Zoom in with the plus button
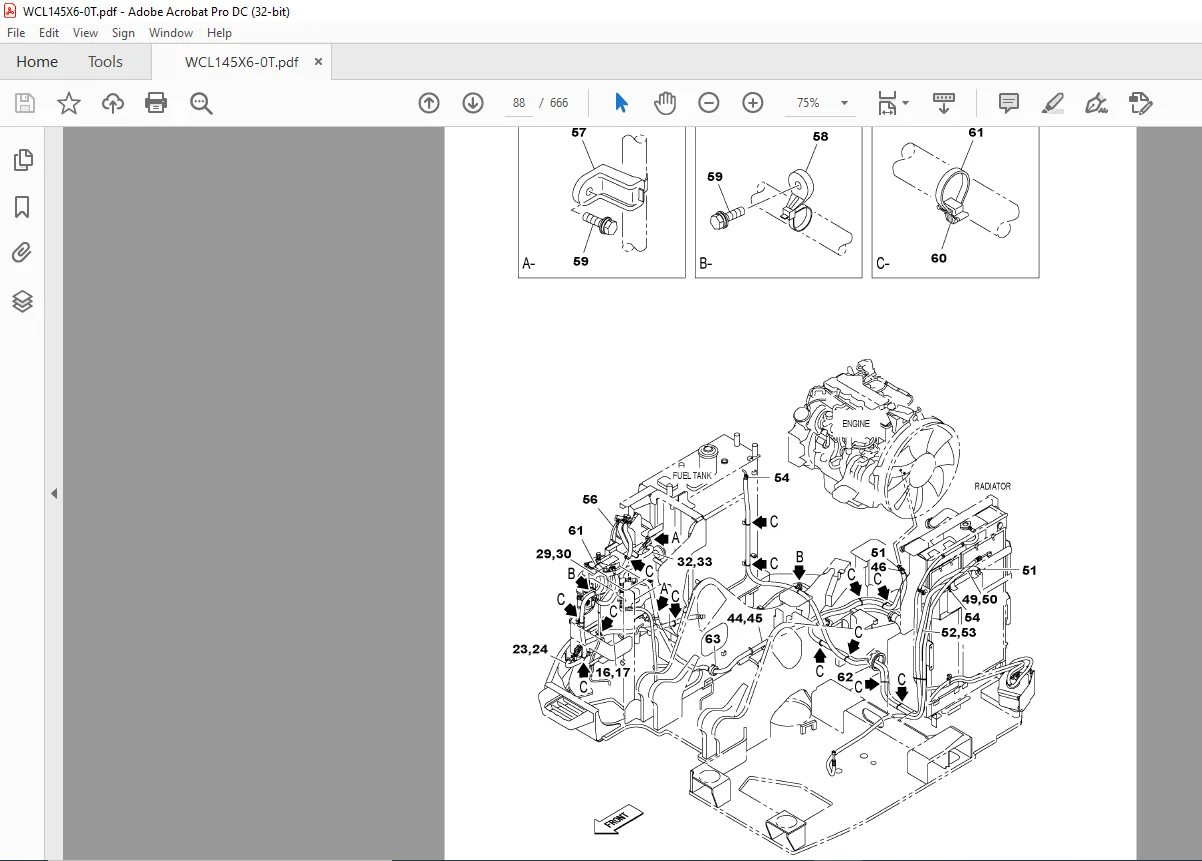 [x=753, y=103]
